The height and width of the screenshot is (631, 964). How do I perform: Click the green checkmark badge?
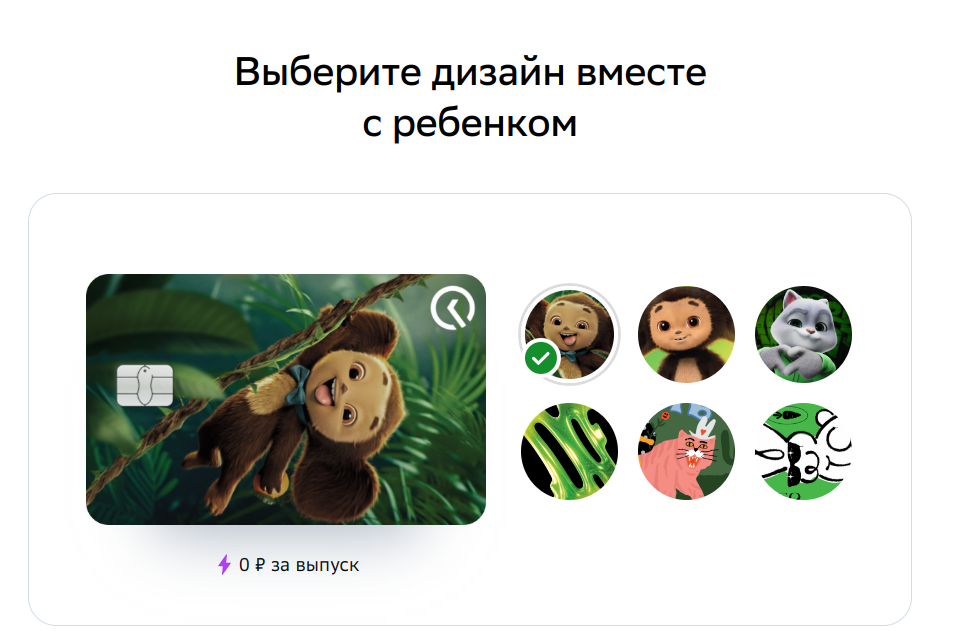(x=541, y=358)
